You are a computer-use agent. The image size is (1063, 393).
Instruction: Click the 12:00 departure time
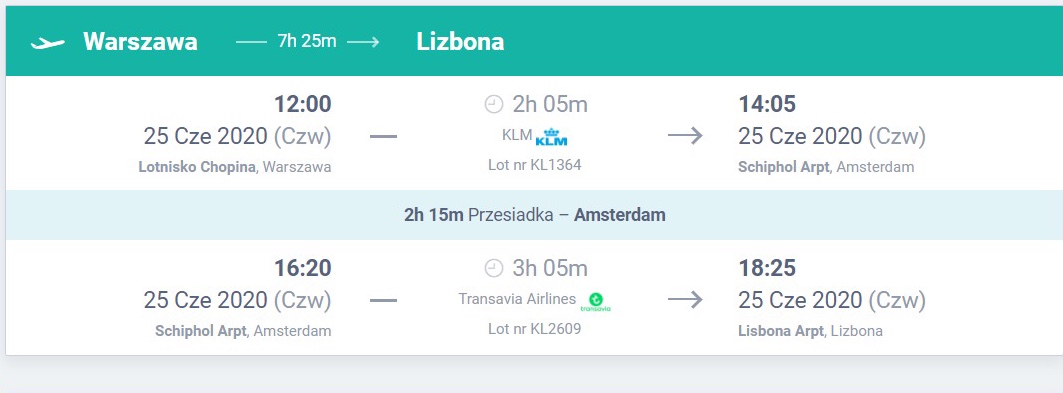pos(302,104)
